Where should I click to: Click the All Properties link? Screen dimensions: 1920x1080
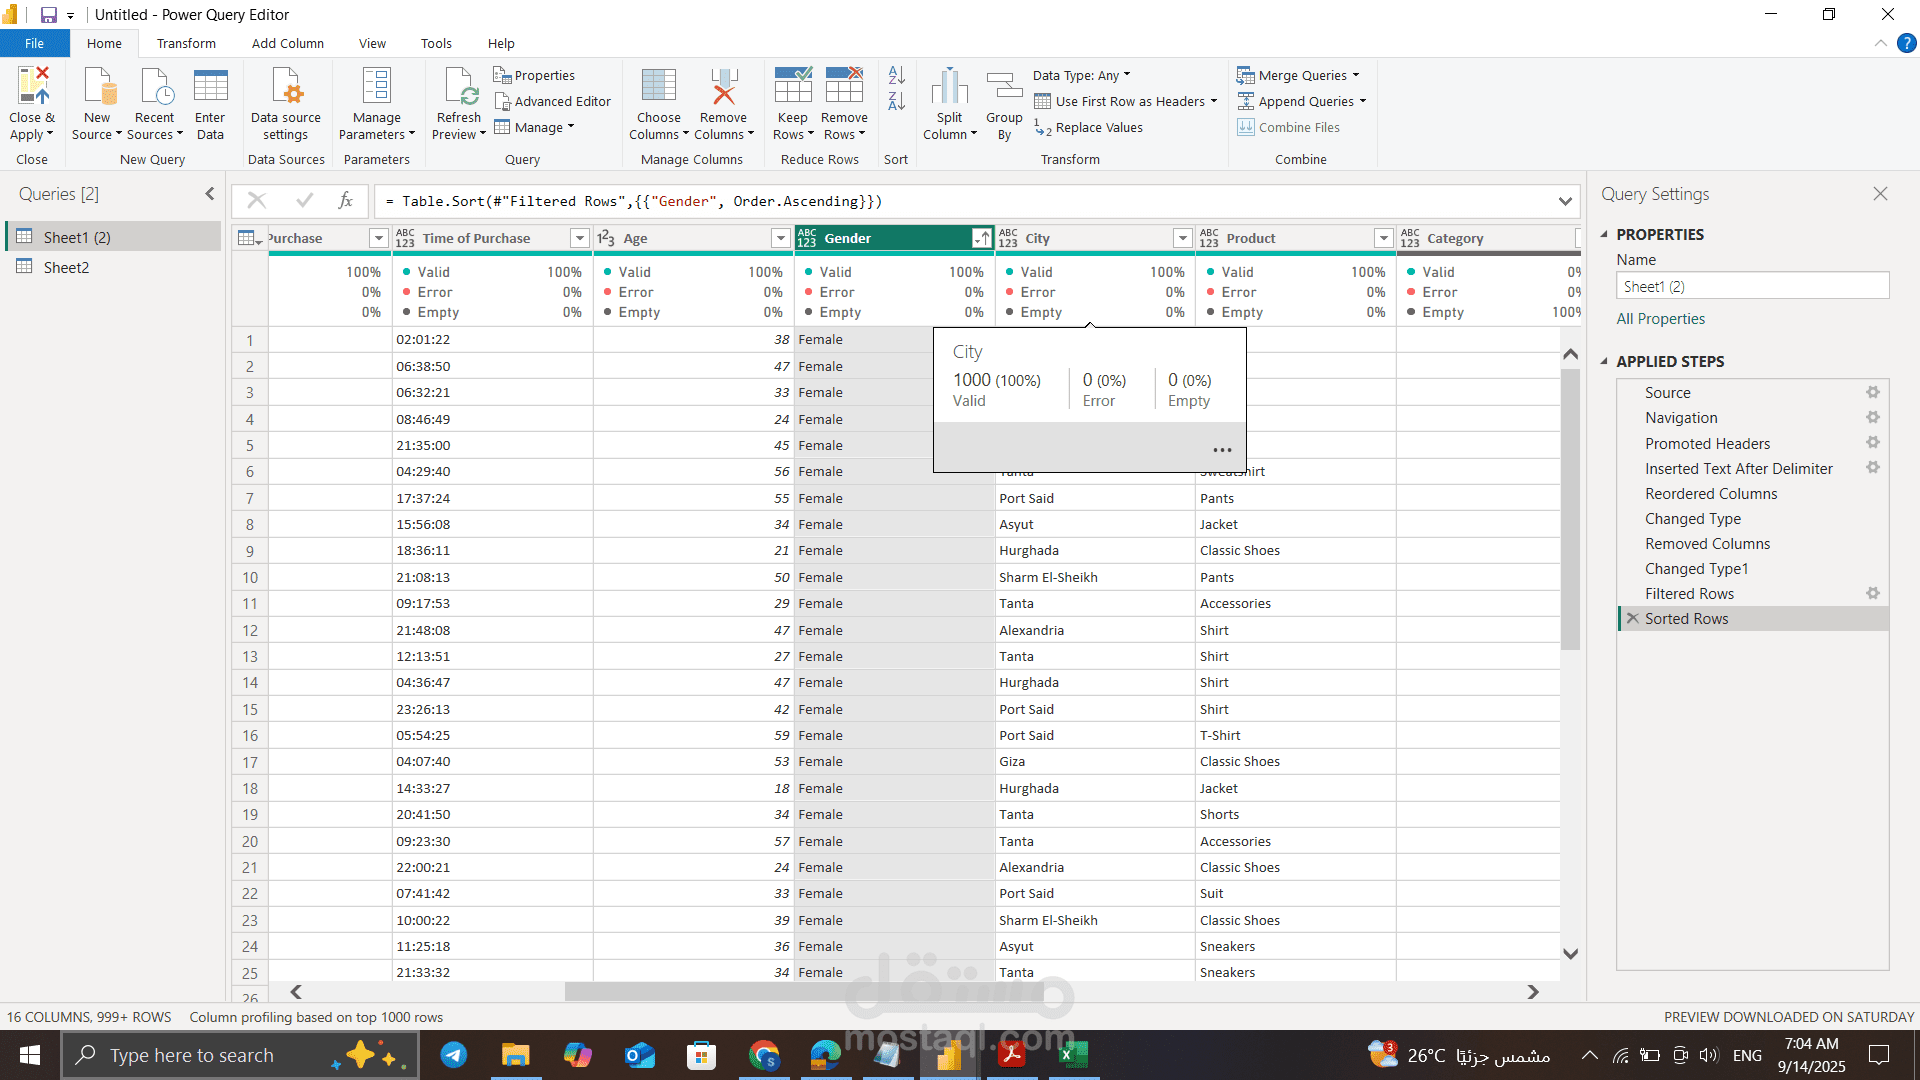click(1660, 318)
